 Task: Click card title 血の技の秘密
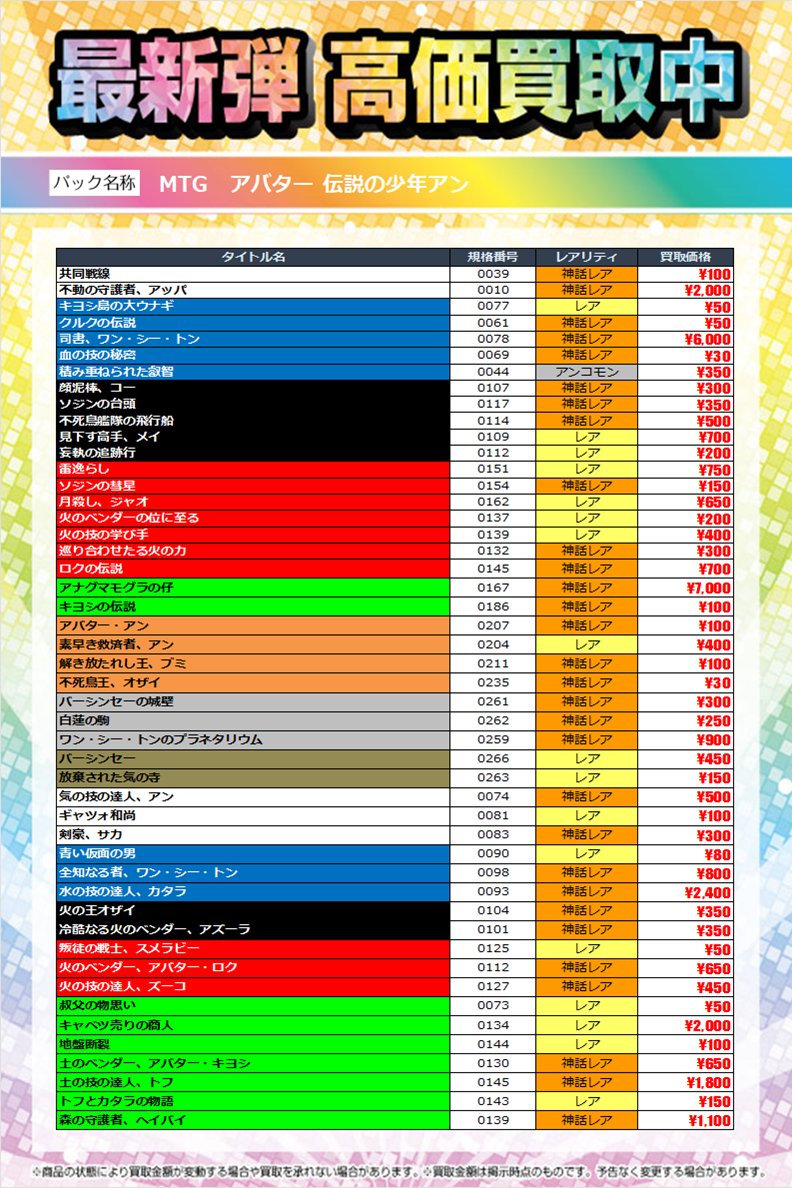point(98,355)
